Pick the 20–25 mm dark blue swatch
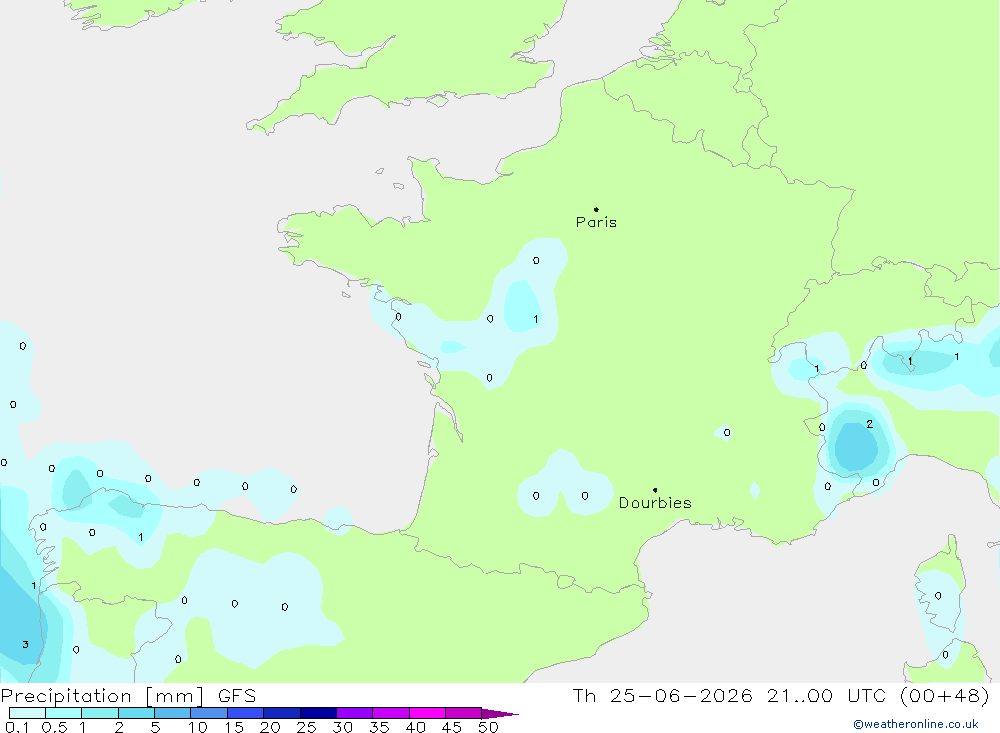 tap(282, 713)
